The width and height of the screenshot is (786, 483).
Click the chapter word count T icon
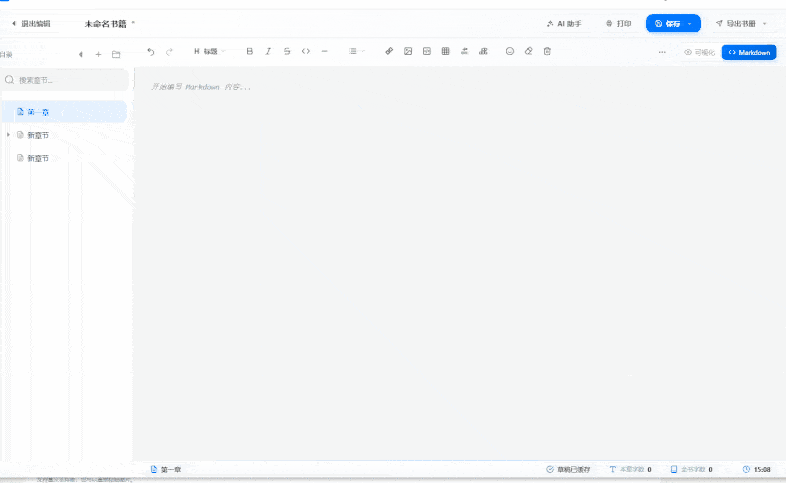click(x=613, y=469)
